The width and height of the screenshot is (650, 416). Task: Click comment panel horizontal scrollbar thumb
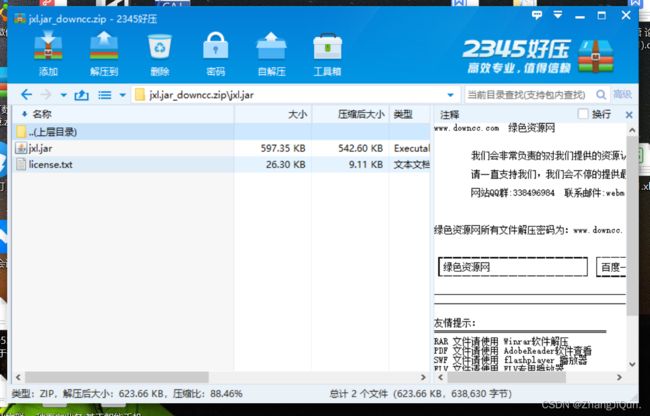tap(506, 377)
